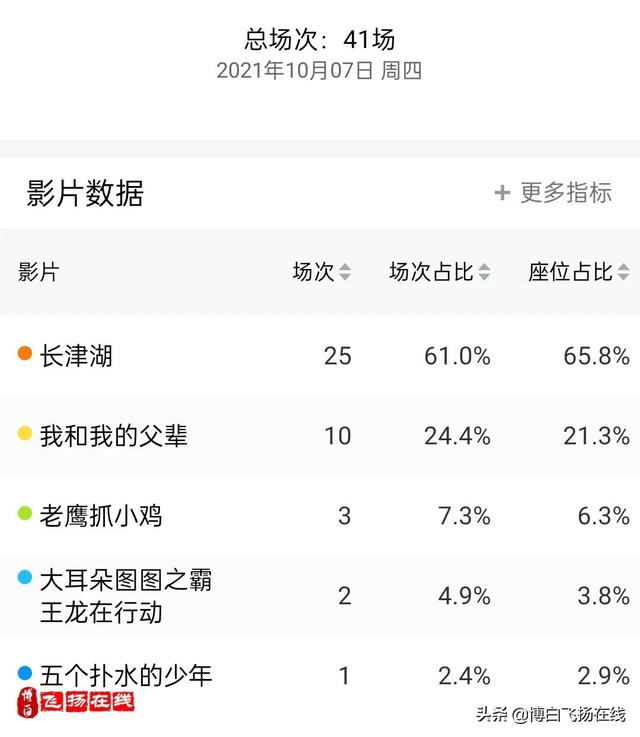Image resolution: width=640 pixels, height=737 pixels.
Task: Click light blue dot for 大耳朵图图
Action: [25, 577]
